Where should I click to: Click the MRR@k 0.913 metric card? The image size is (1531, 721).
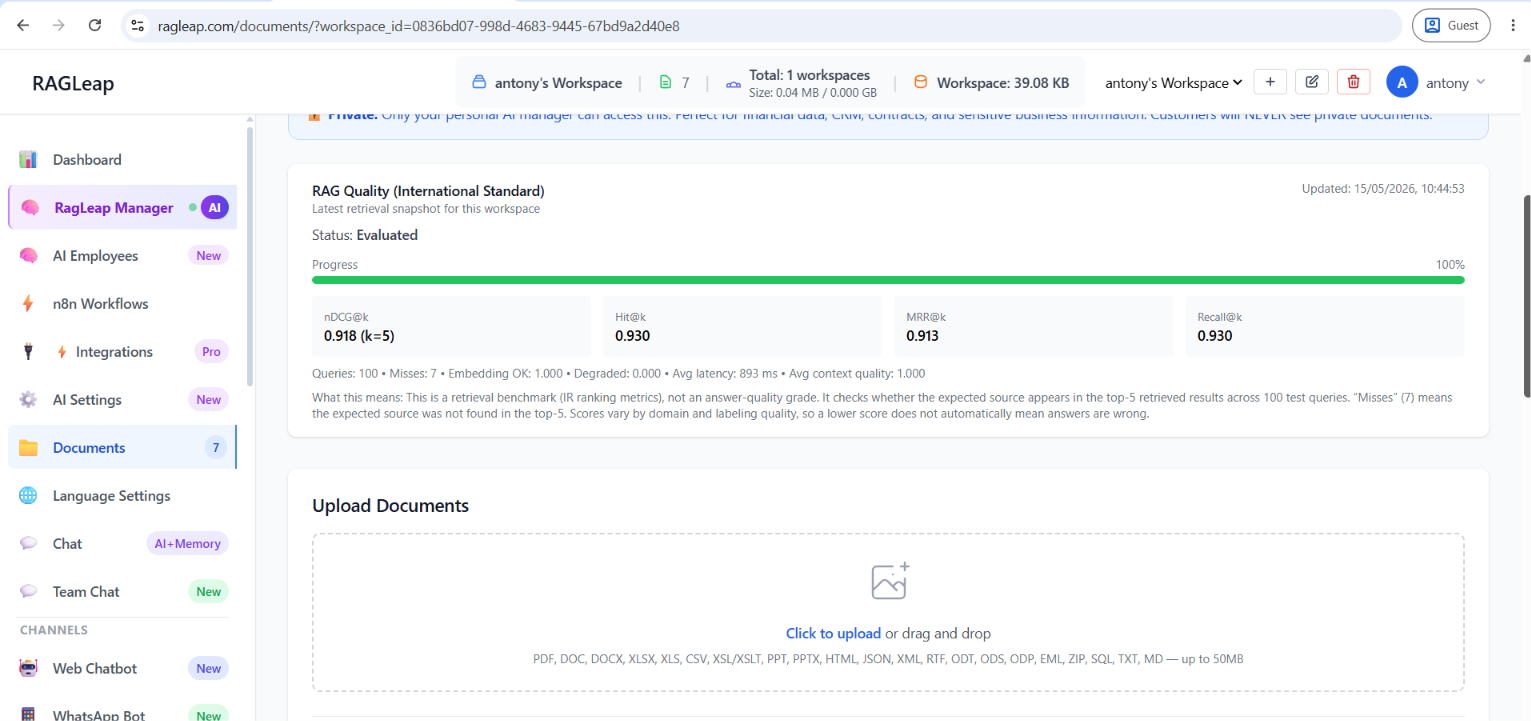click(x=1033, y=326)
